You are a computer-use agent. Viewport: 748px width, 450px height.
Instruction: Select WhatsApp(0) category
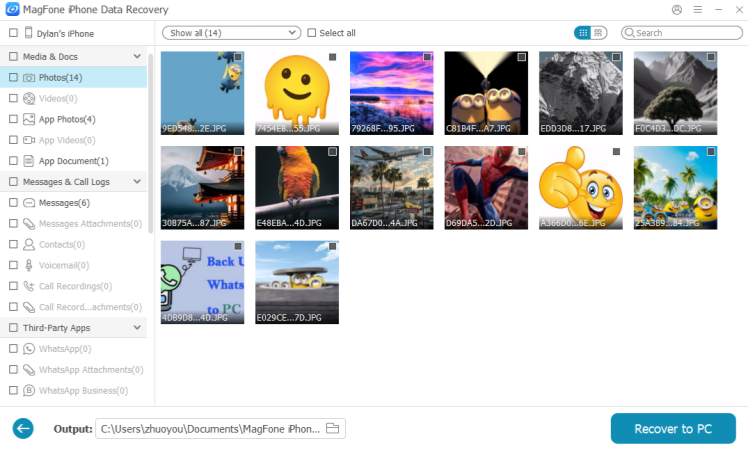point(73,349)
